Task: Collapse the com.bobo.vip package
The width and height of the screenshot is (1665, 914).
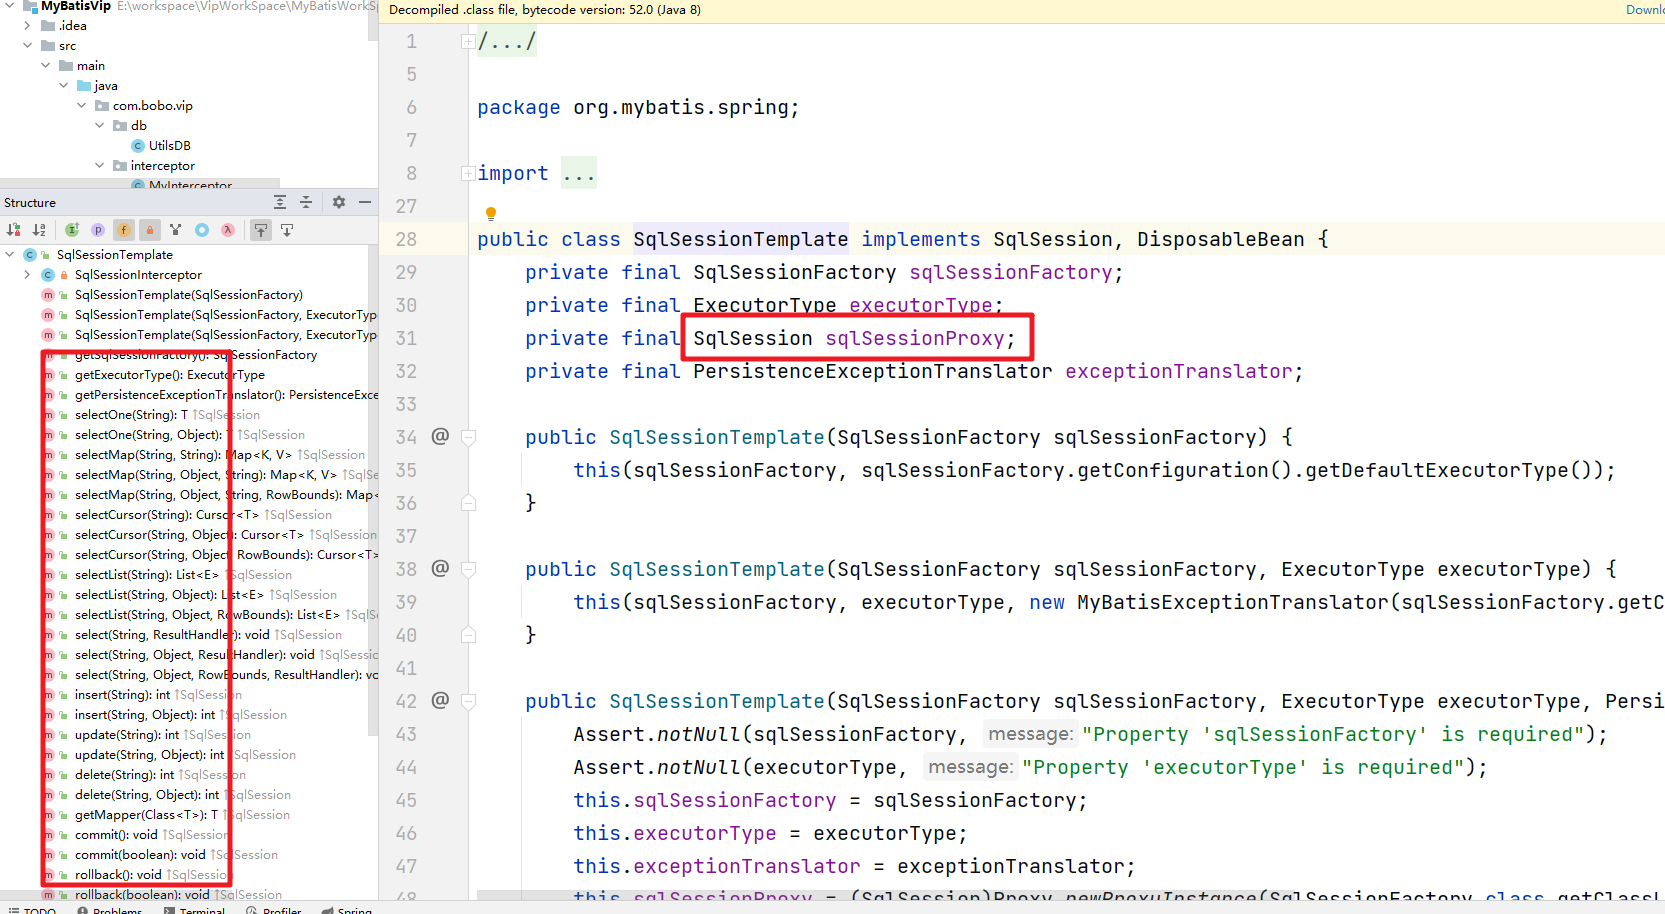Action: pyautogui.click(x=81, y=106)
